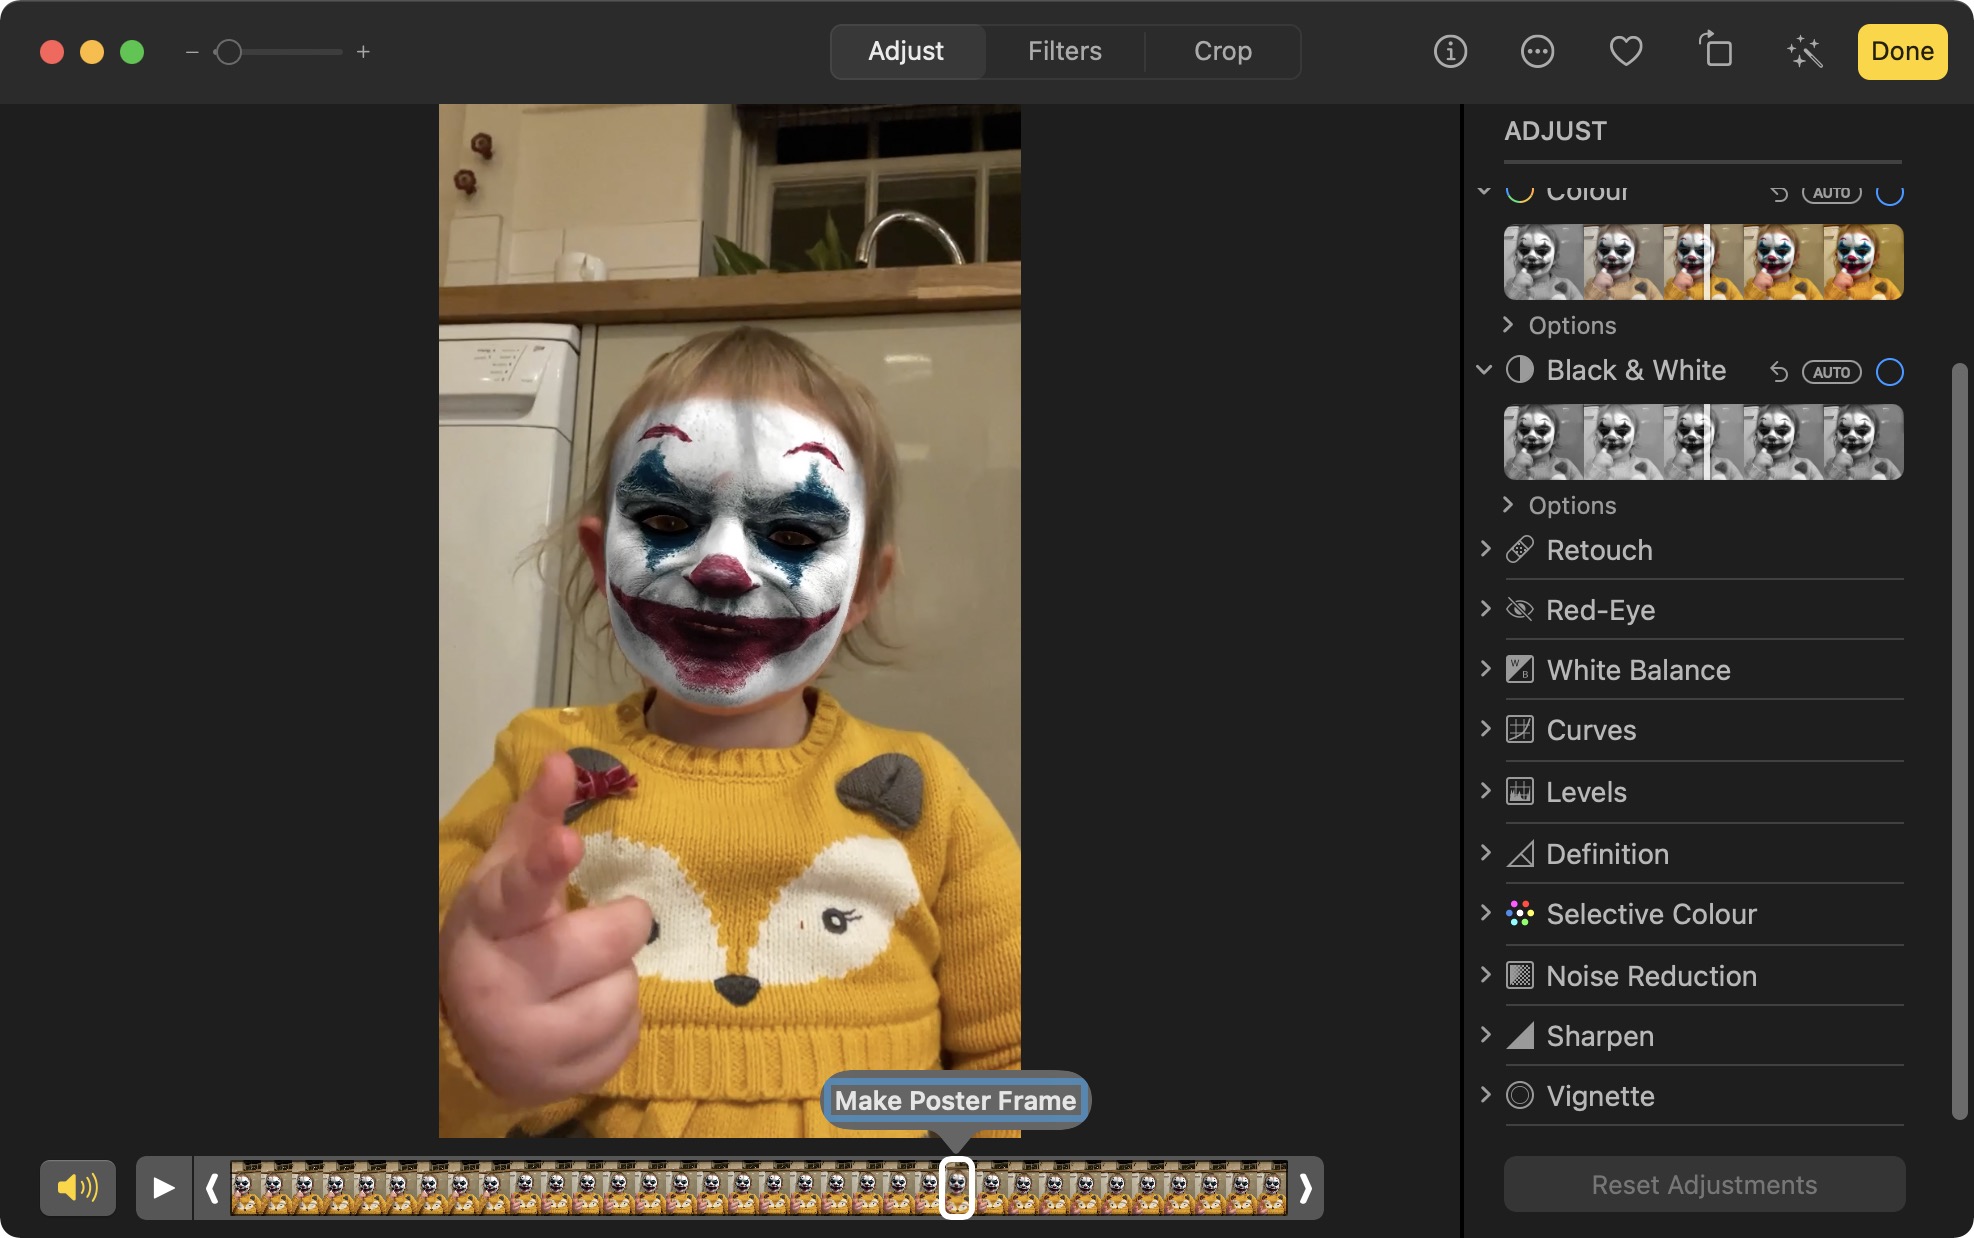Click the Selective Colour icon
The height and width of the screenshot is (1238, 1974).
pyautogui.click(x=1519, y=913)
